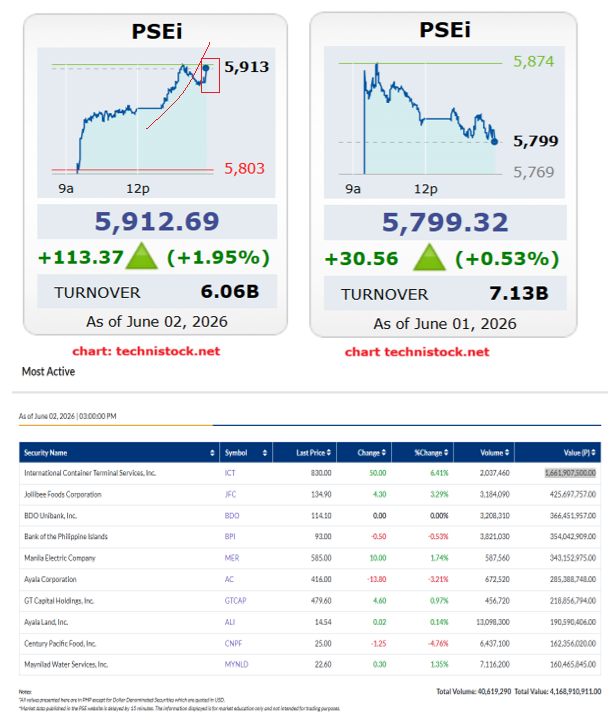
Task: Click Ayala Corporation row name
Action: tap(50, 580)
